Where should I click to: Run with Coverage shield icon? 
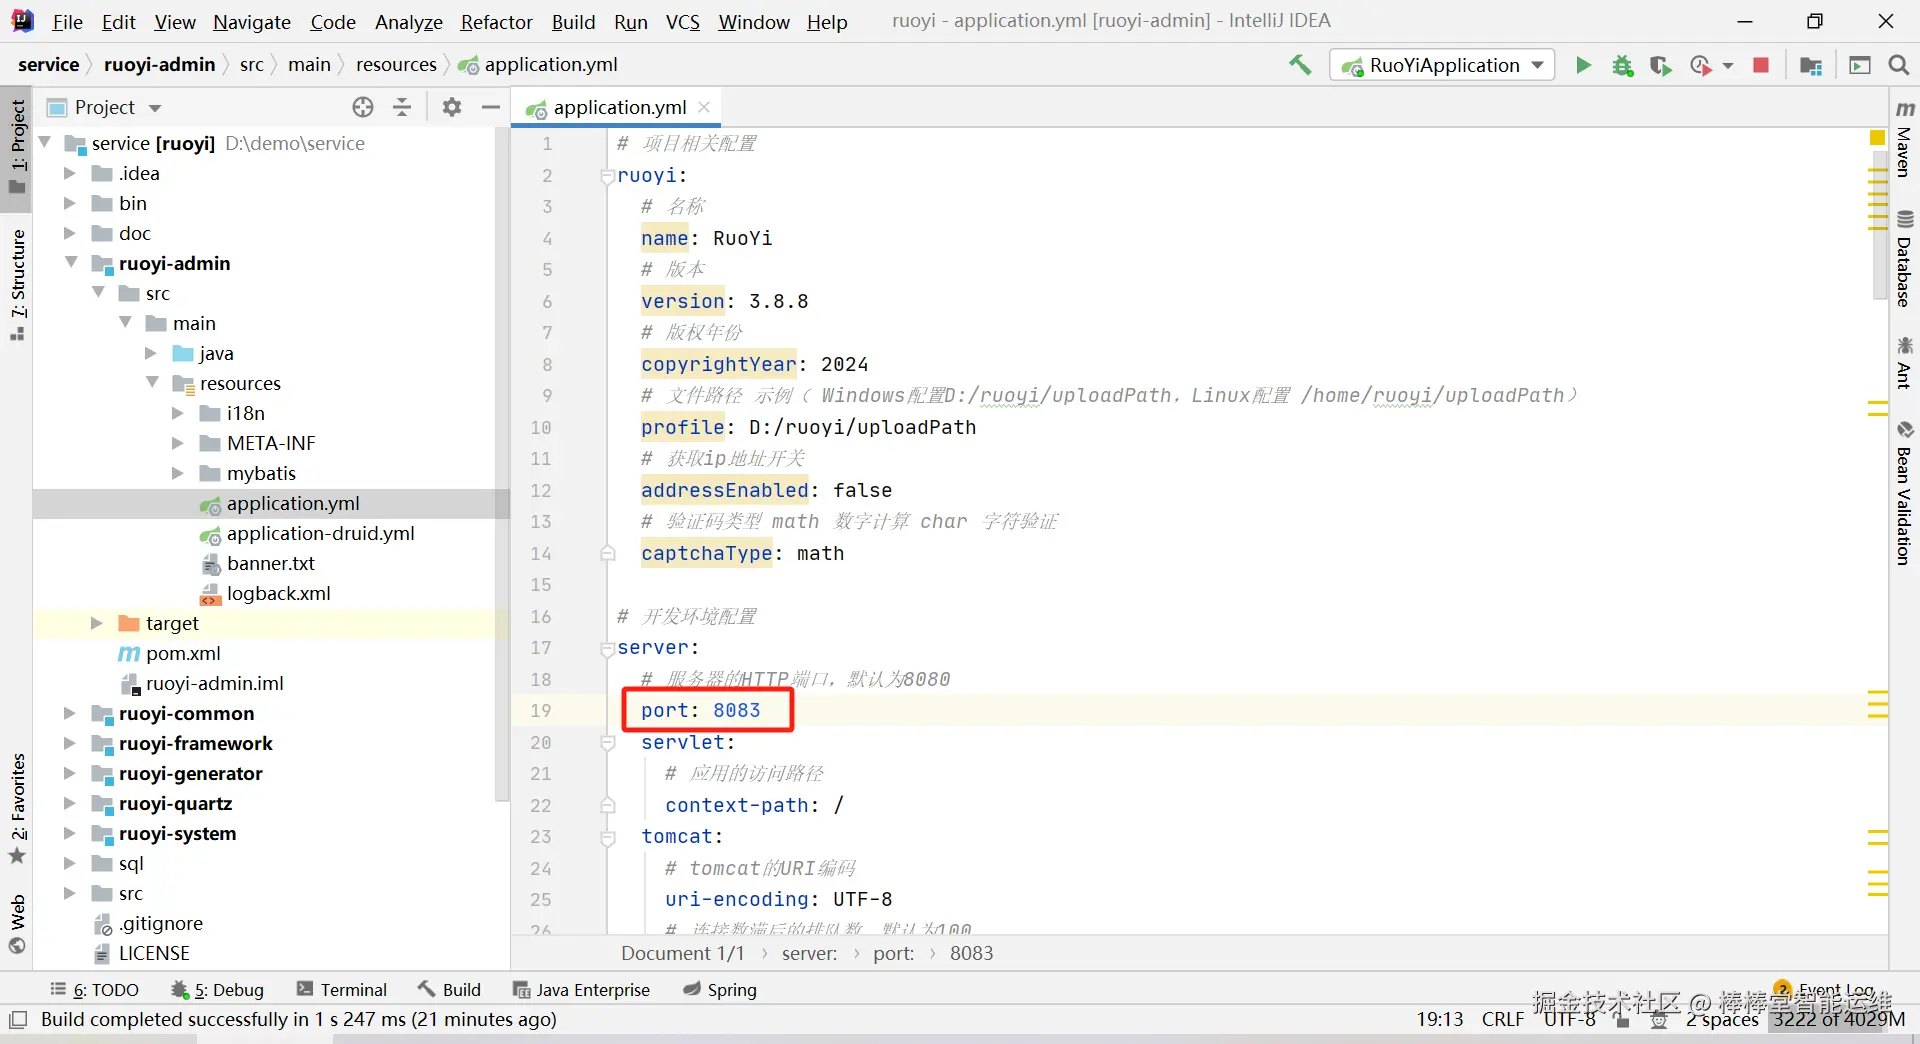[x=1661, y=65]
